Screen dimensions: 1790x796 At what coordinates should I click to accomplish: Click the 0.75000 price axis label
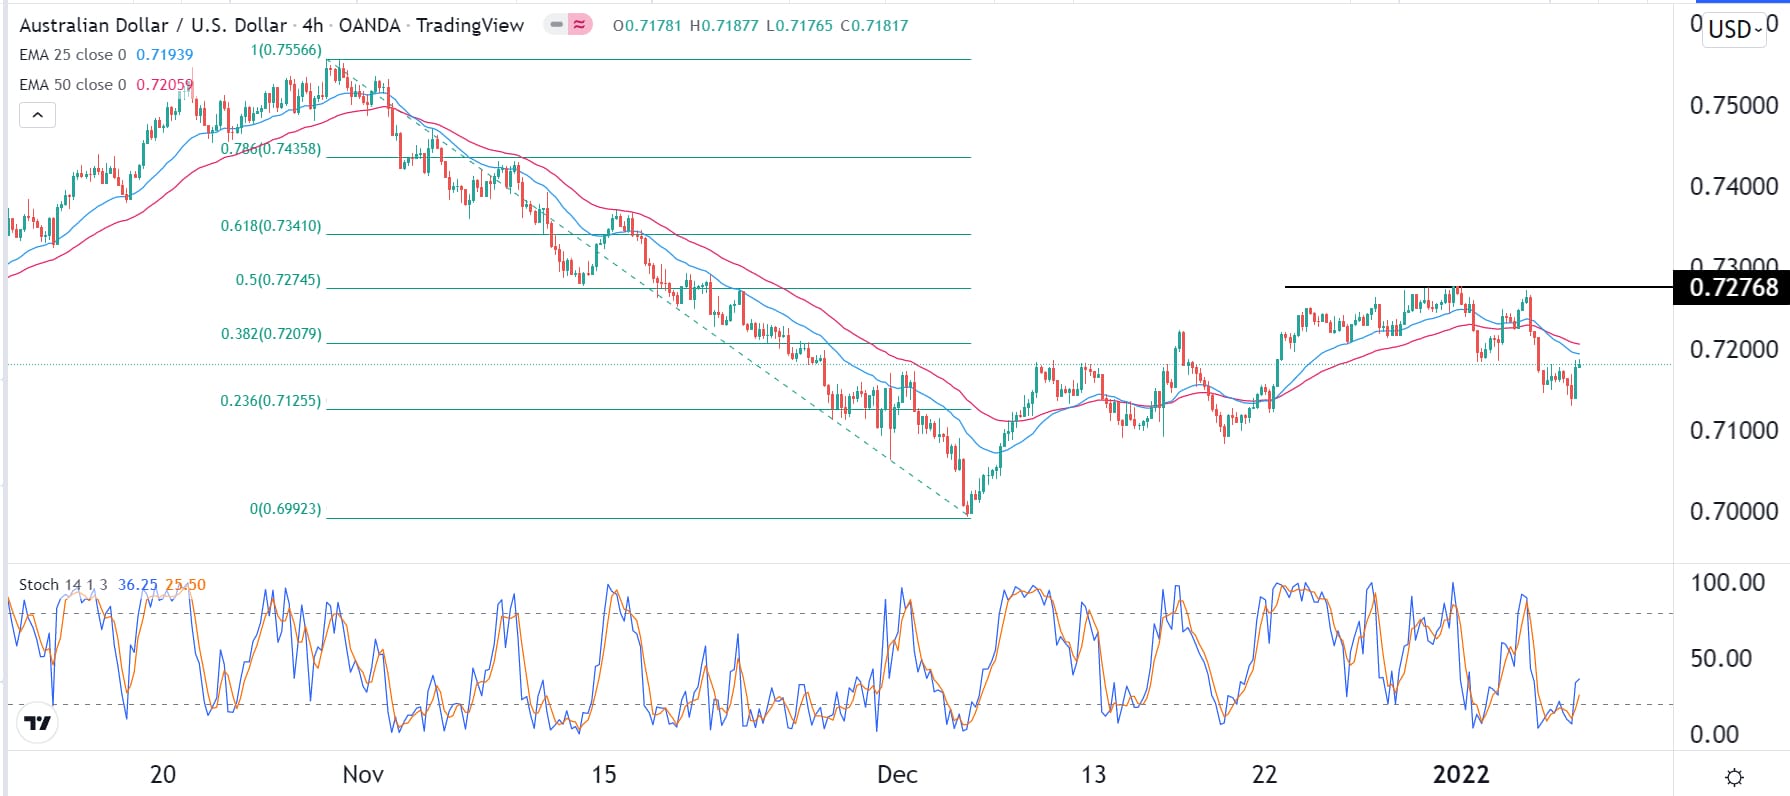pyautogui.click(x=1734, y=106)
